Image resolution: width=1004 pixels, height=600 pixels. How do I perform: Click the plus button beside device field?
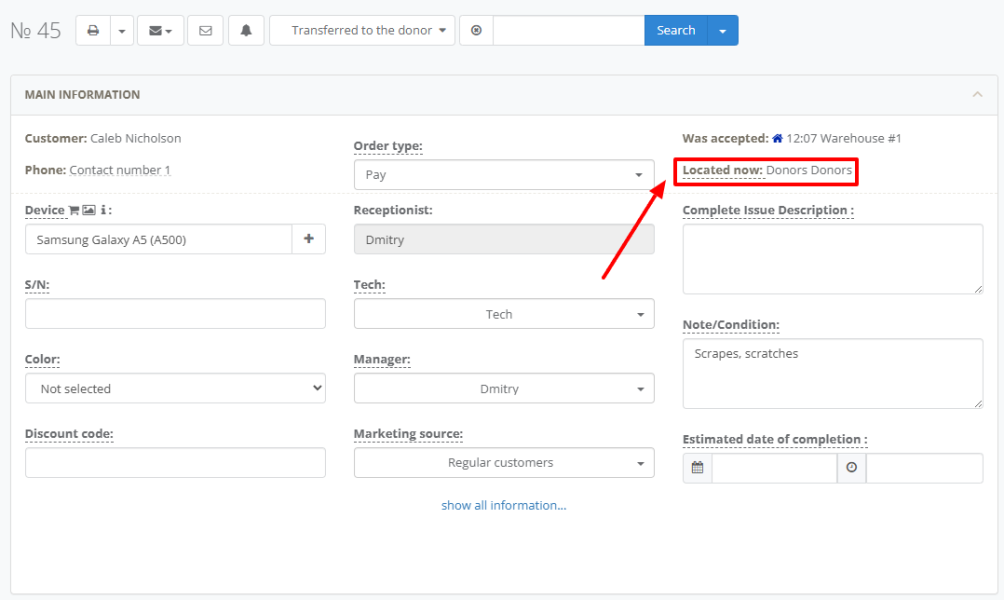(308, 239)
